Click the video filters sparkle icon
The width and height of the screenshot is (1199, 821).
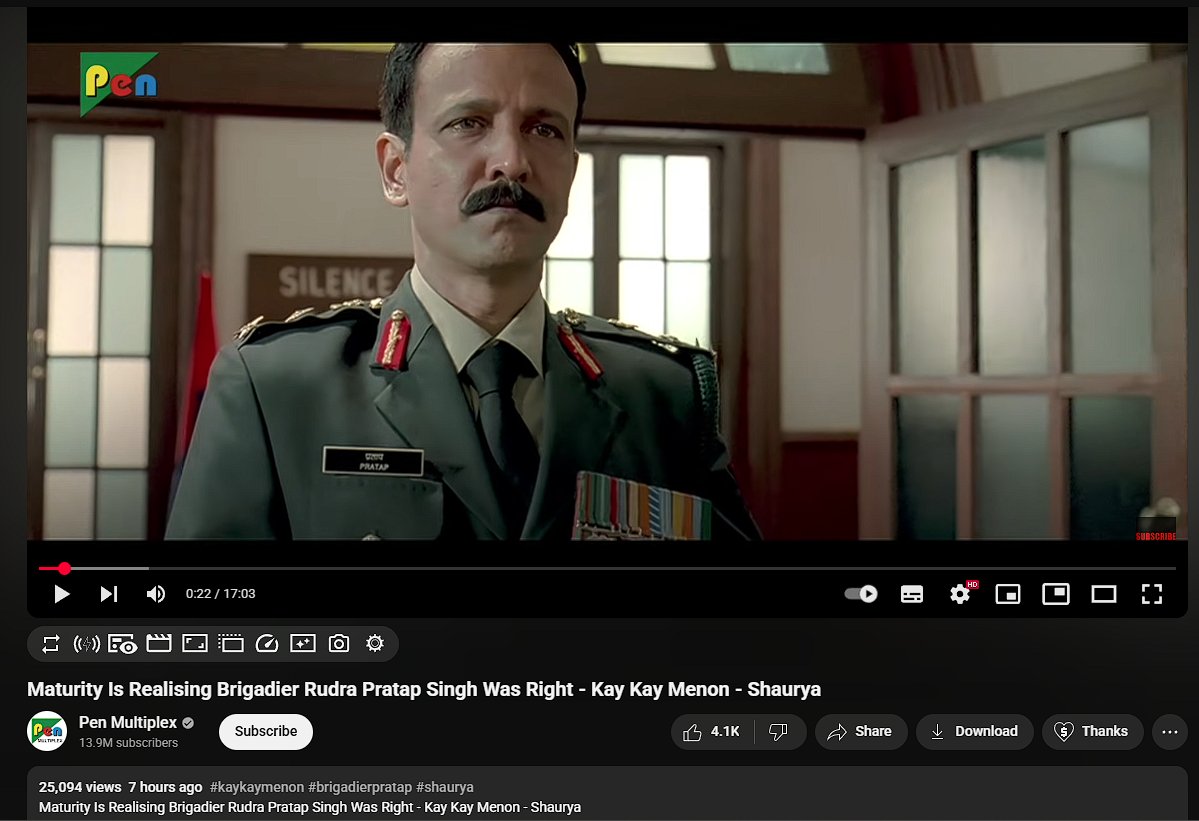(303, 644)
